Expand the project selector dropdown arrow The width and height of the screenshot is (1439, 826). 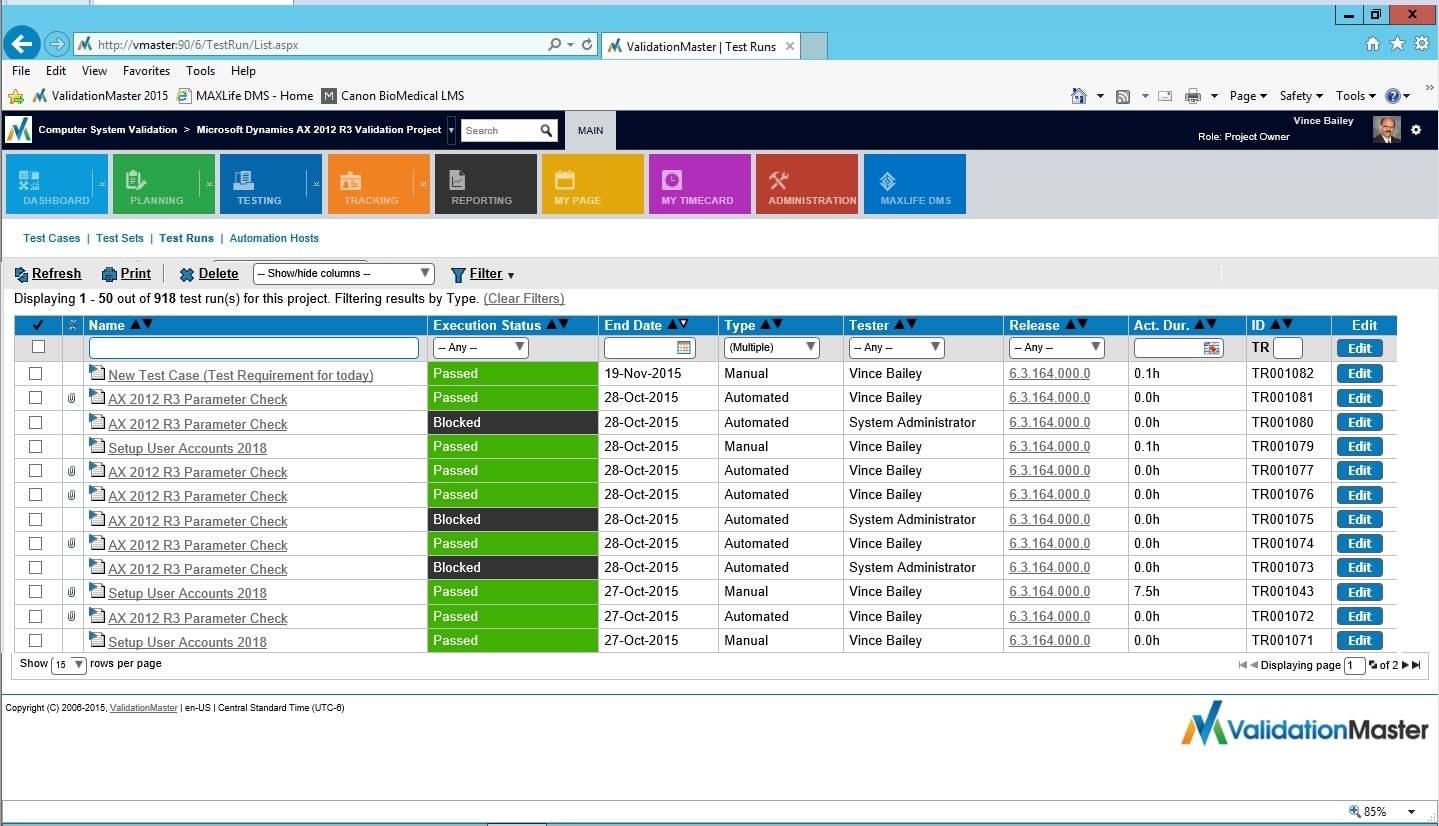tap(451, 130)
